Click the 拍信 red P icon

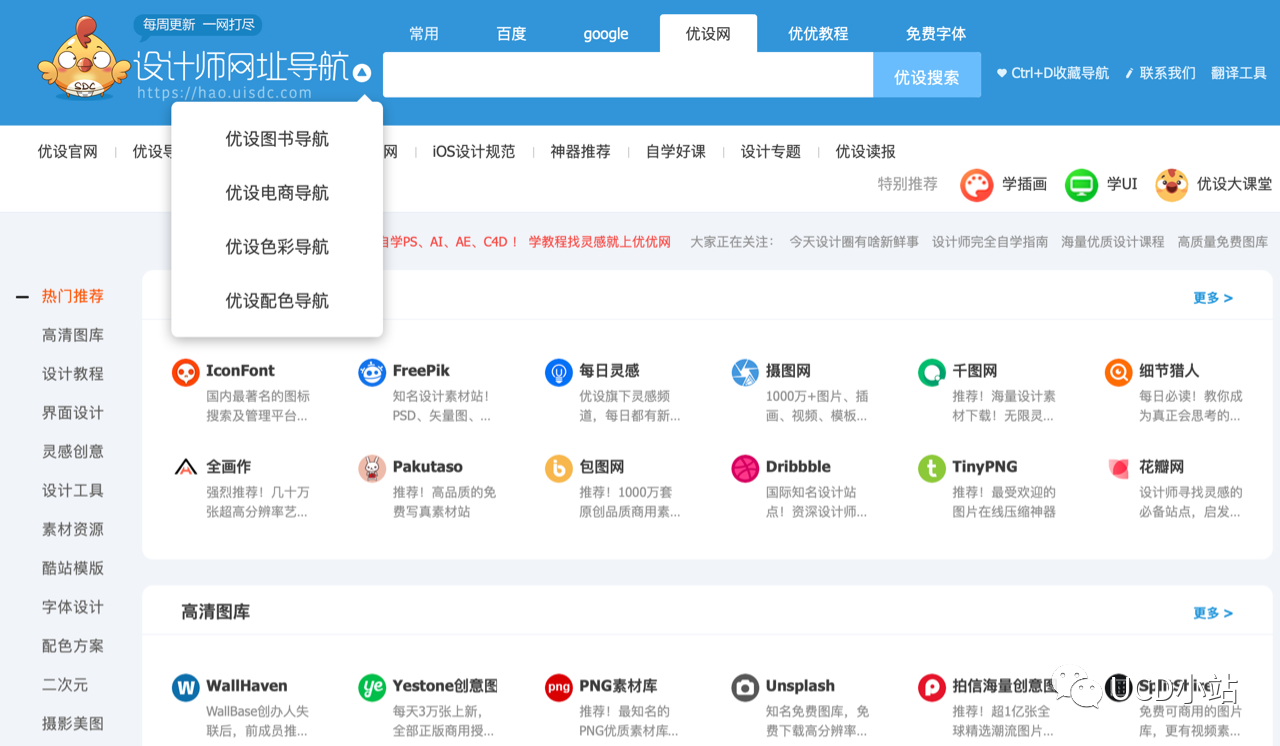[932, 688]
